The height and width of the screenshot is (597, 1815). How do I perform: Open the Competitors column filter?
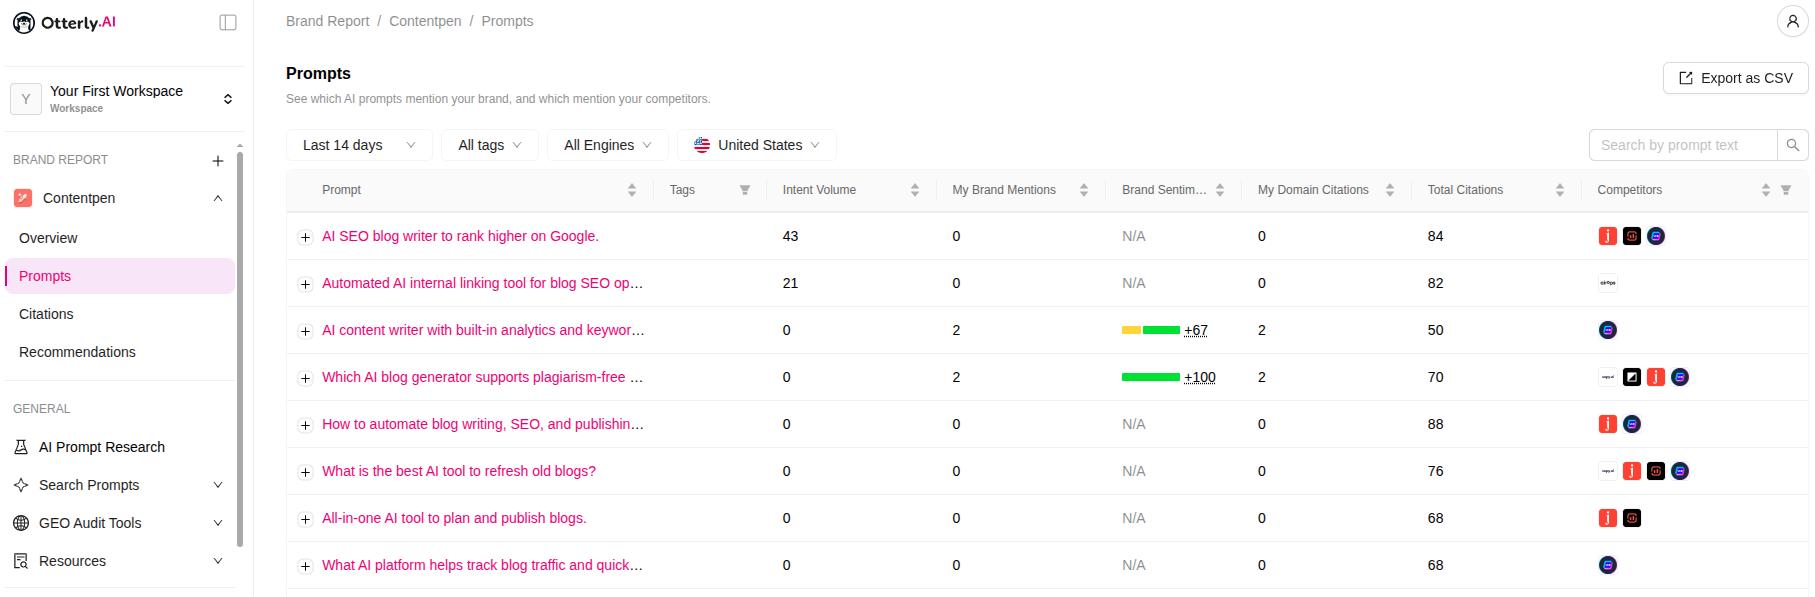tap(1786, 190)
